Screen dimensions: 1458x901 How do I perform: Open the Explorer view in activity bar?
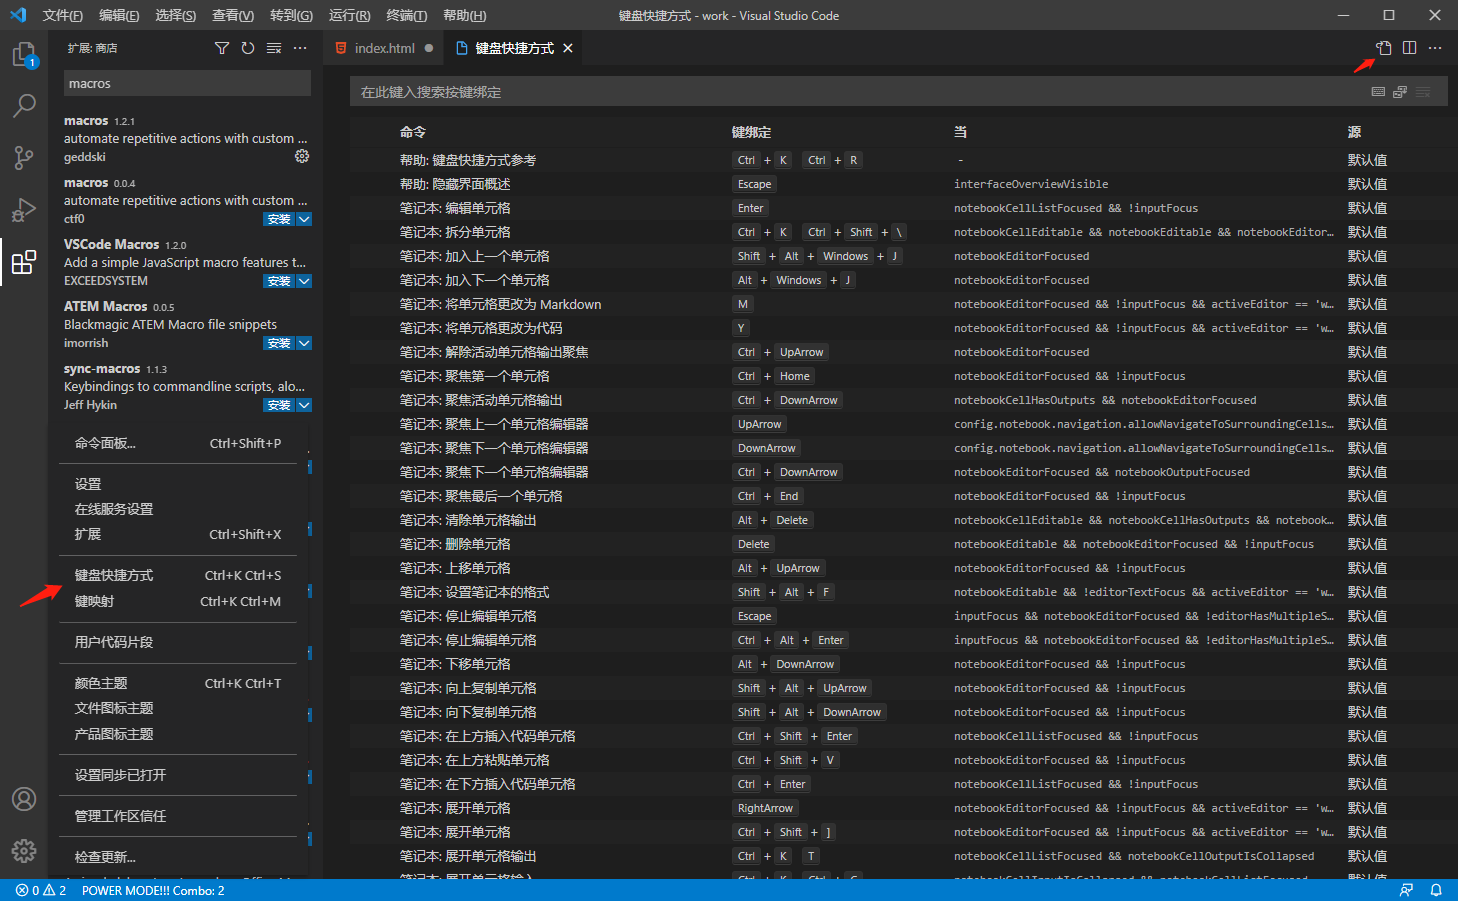pyautogui.click(x=24, y=55)
